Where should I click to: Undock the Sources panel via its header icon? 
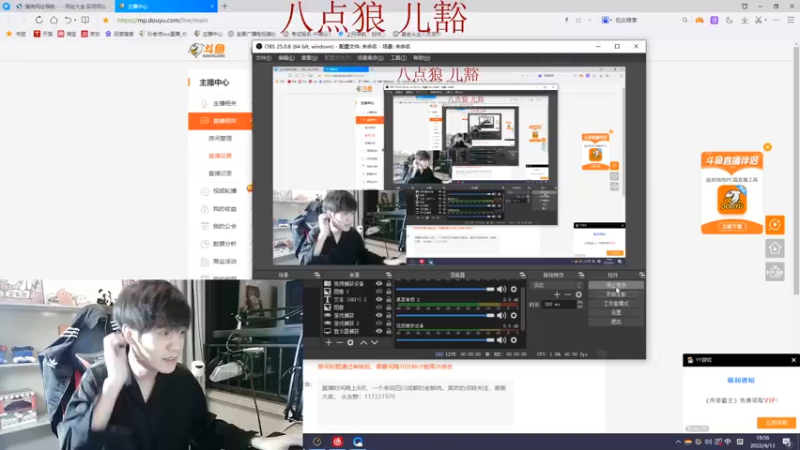pos(389,275)
